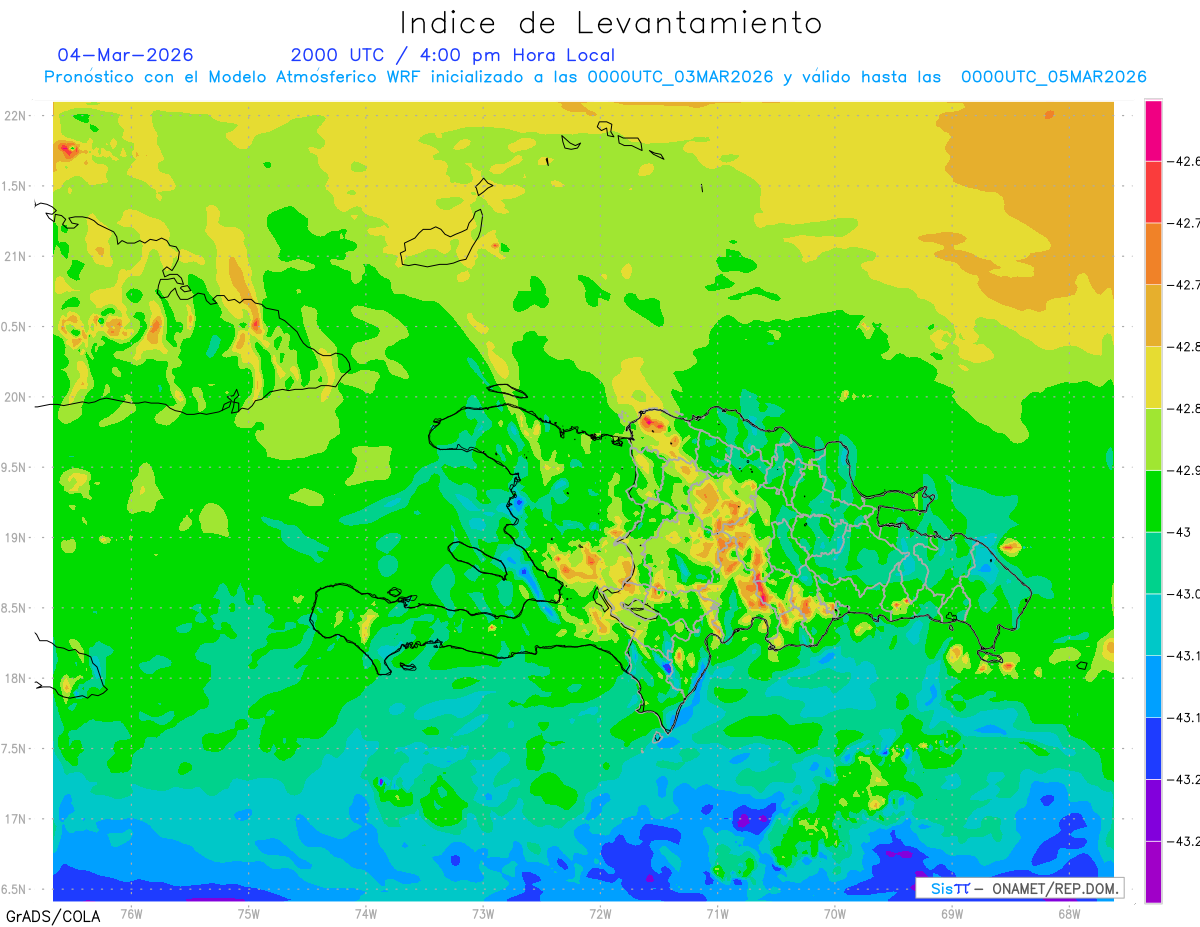
Task: Click the dark blue swatch in the color legend
Action: pos(1153,747)
